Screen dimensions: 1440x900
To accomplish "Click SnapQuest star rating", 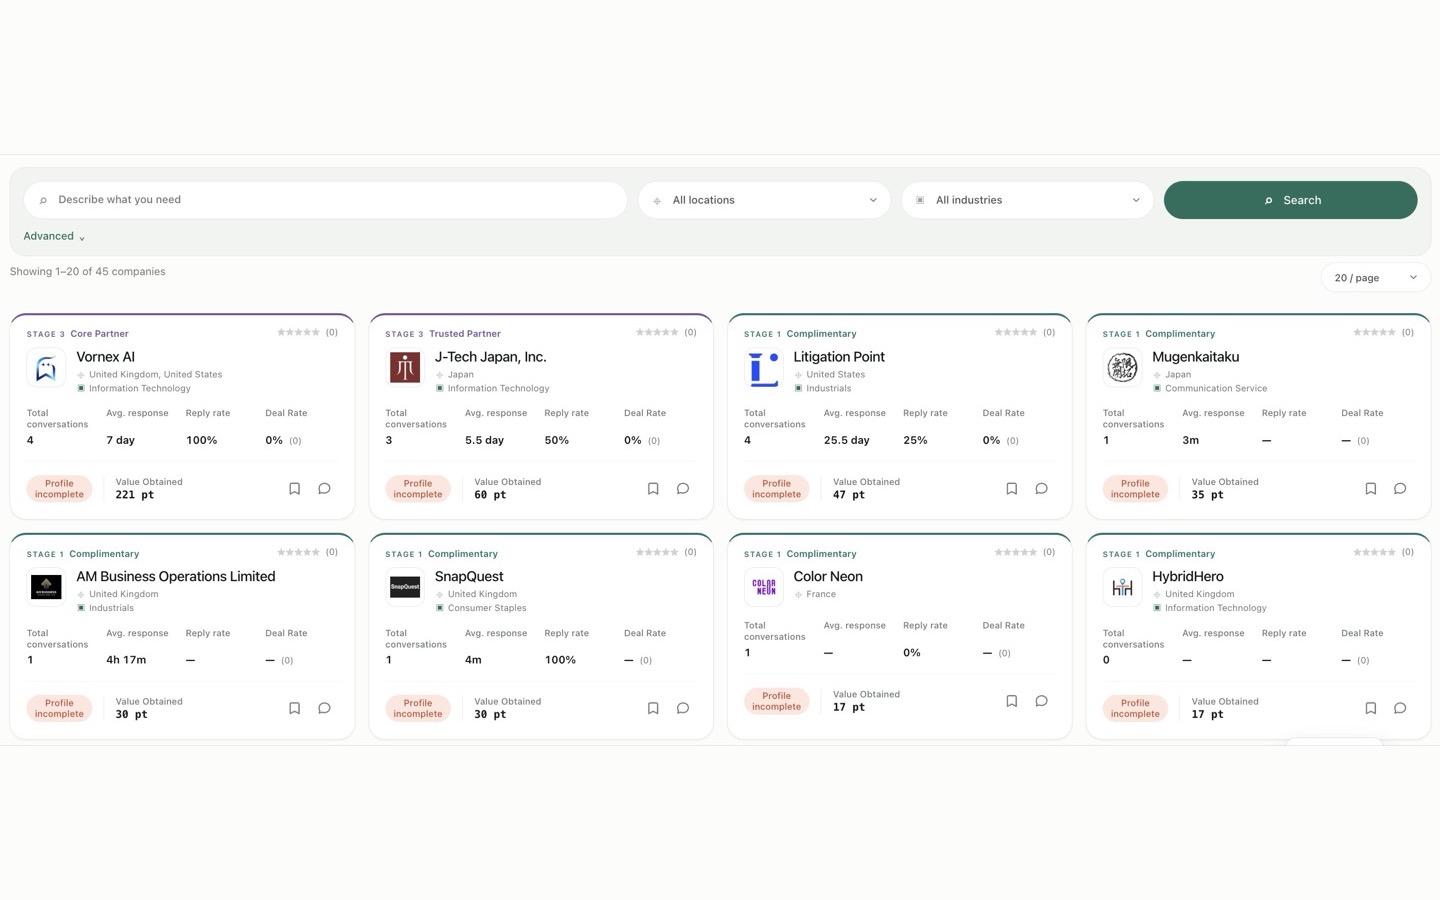I will [657, 552].
